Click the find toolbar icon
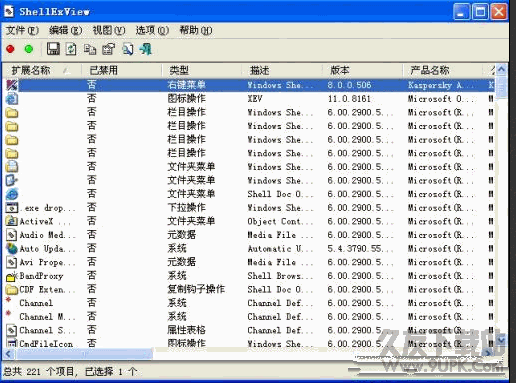 (128, 49)
